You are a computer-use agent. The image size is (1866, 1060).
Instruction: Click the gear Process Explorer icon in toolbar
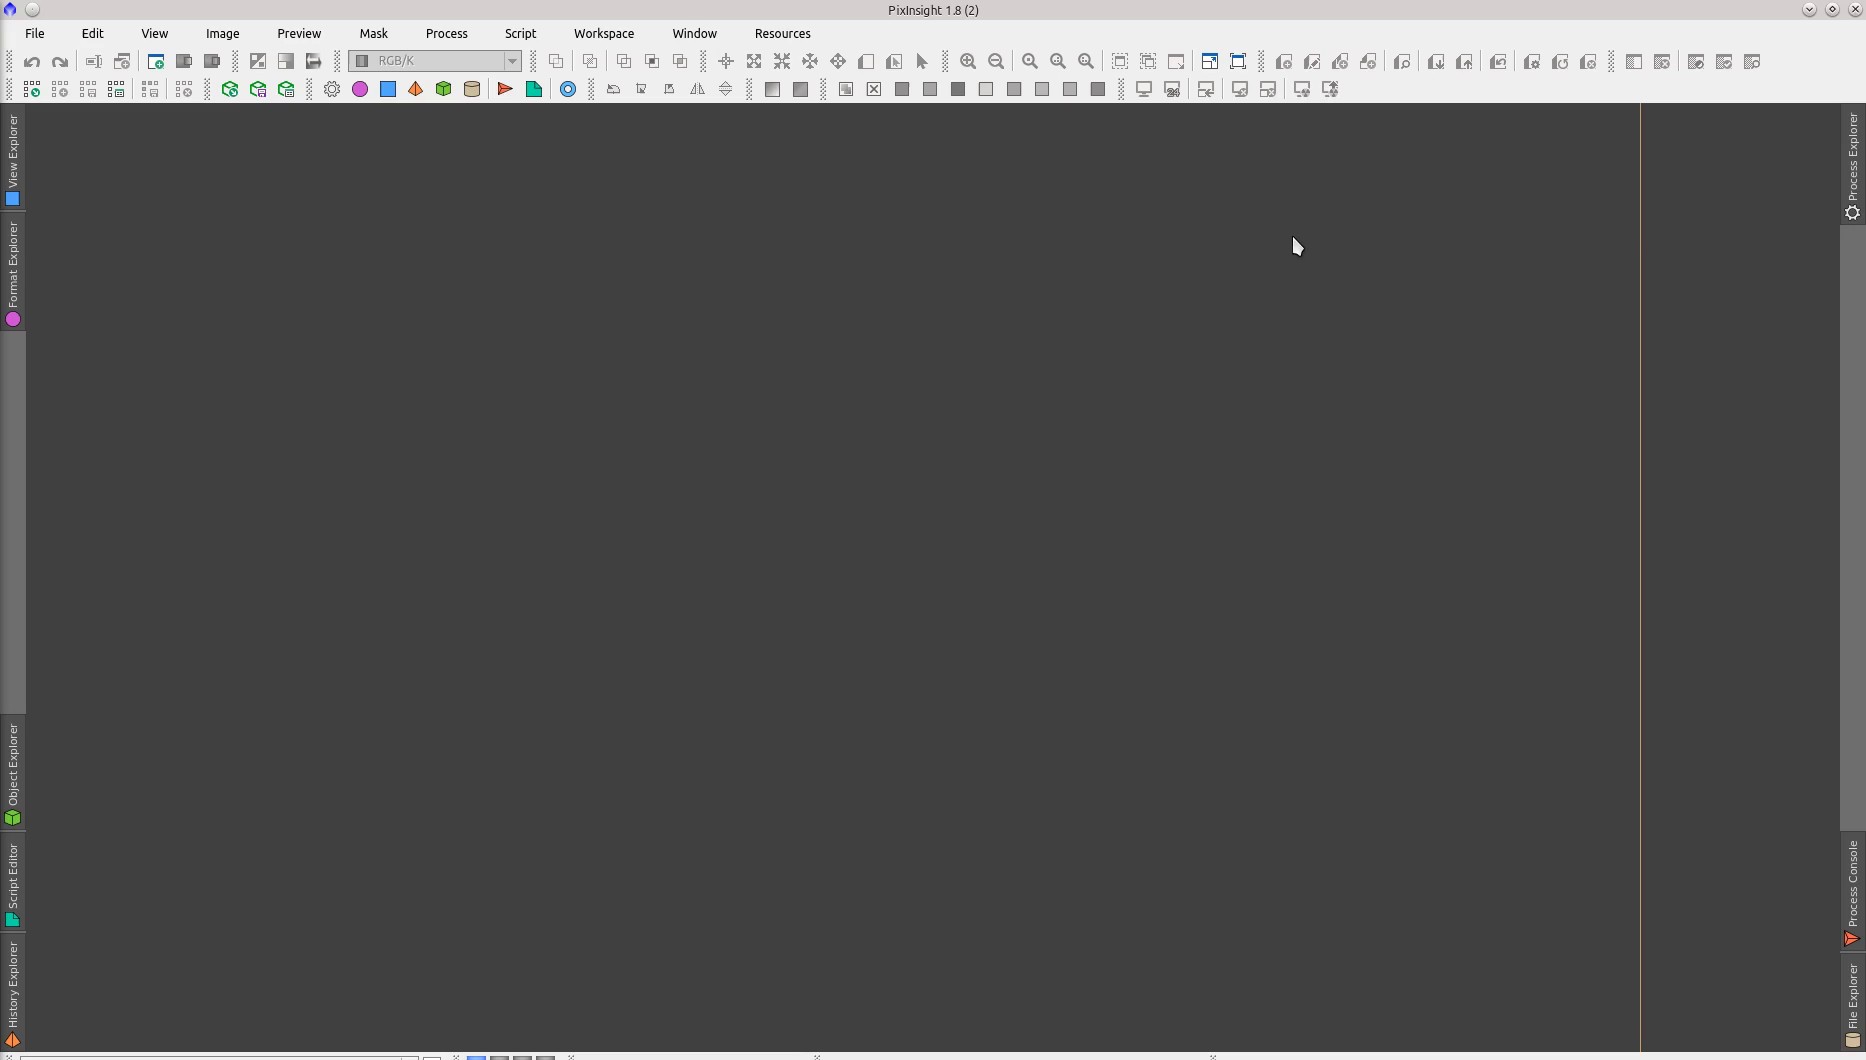(332, 90)
